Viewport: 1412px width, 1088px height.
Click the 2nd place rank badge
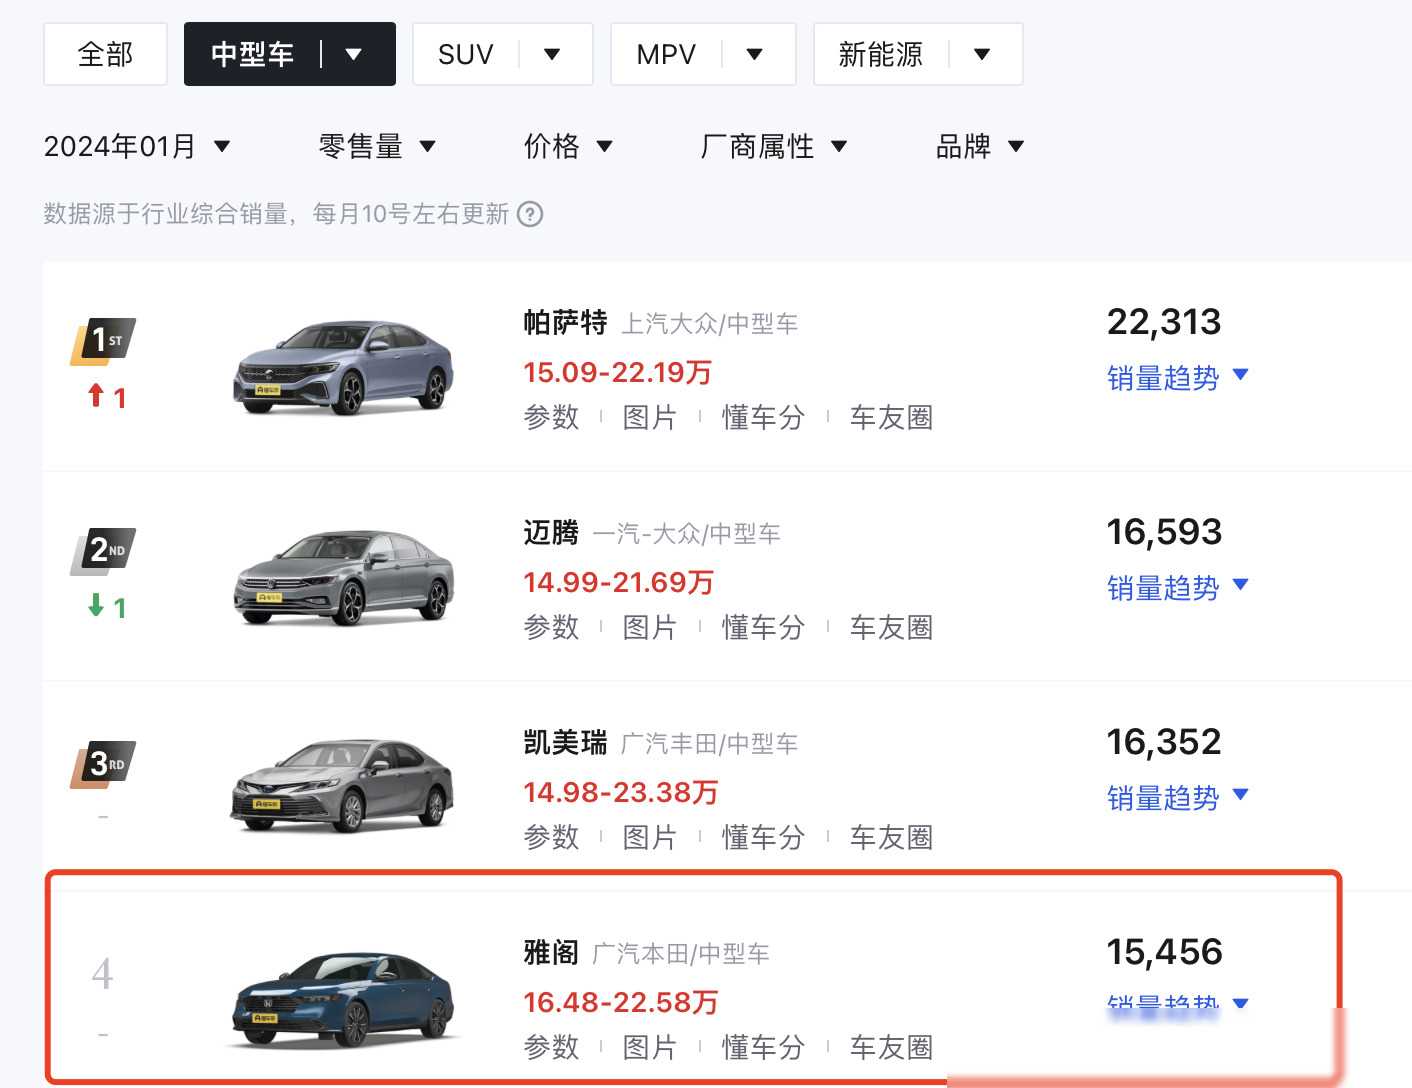(x=104, y=550)
